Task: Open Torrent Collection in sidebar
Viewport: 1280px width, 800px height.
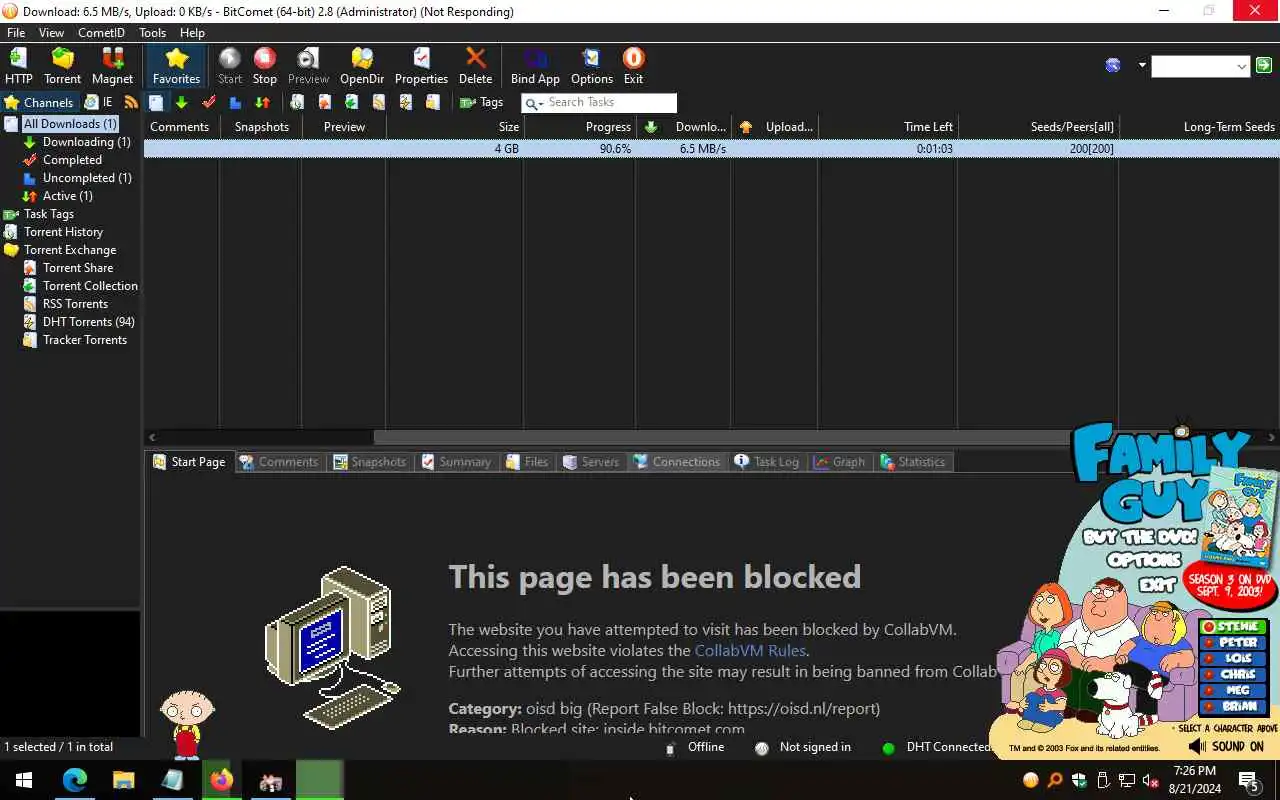Action: tap(90, 286)
